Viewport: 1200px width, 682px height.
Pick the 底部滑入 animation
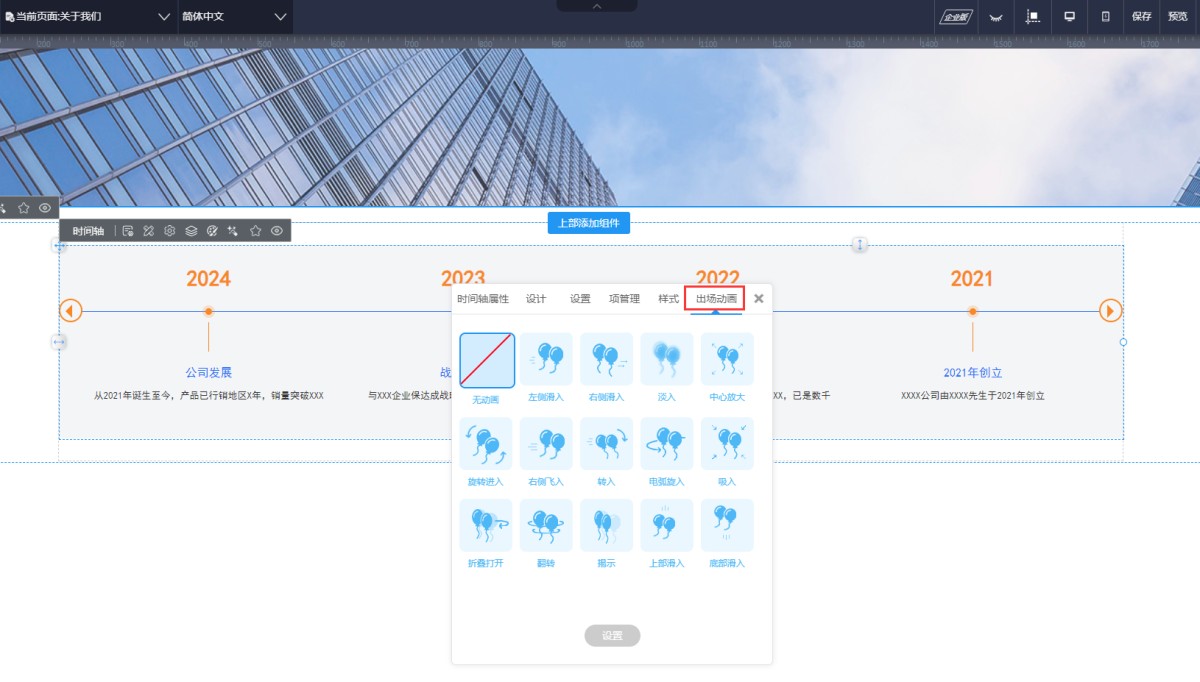click(727, 526)
